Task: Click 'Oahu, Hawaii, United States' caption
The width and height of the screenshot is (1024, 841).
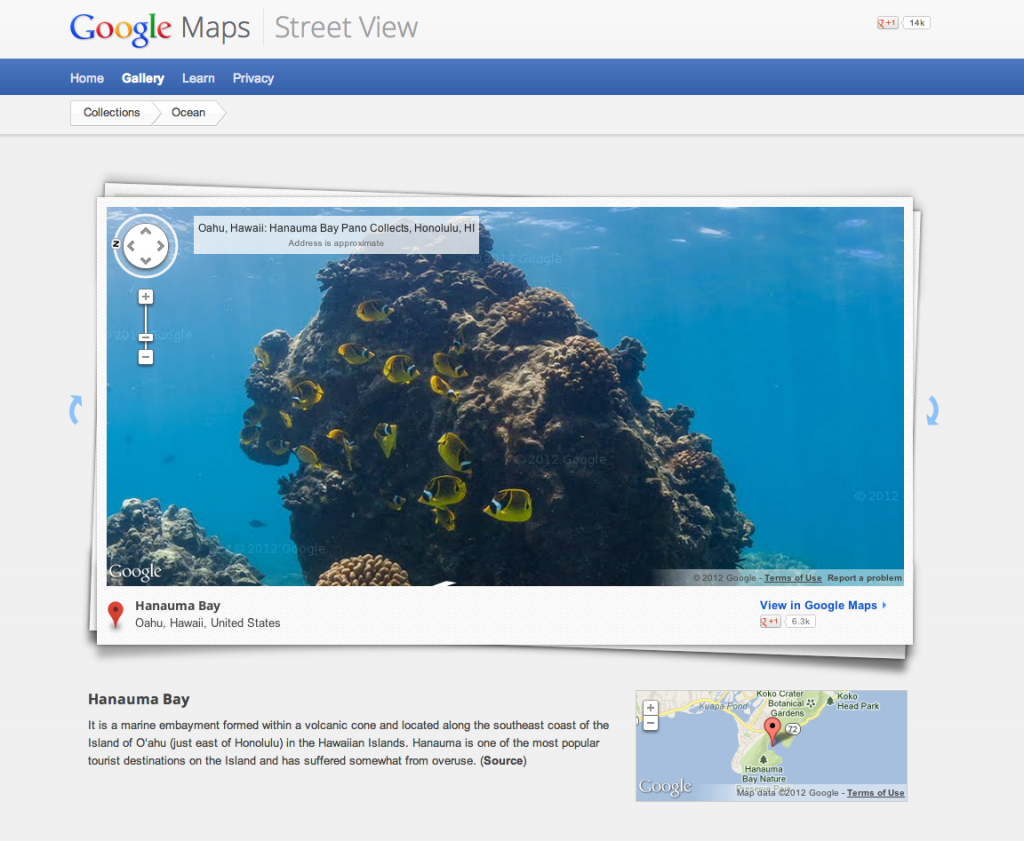Action: (208, 623)
